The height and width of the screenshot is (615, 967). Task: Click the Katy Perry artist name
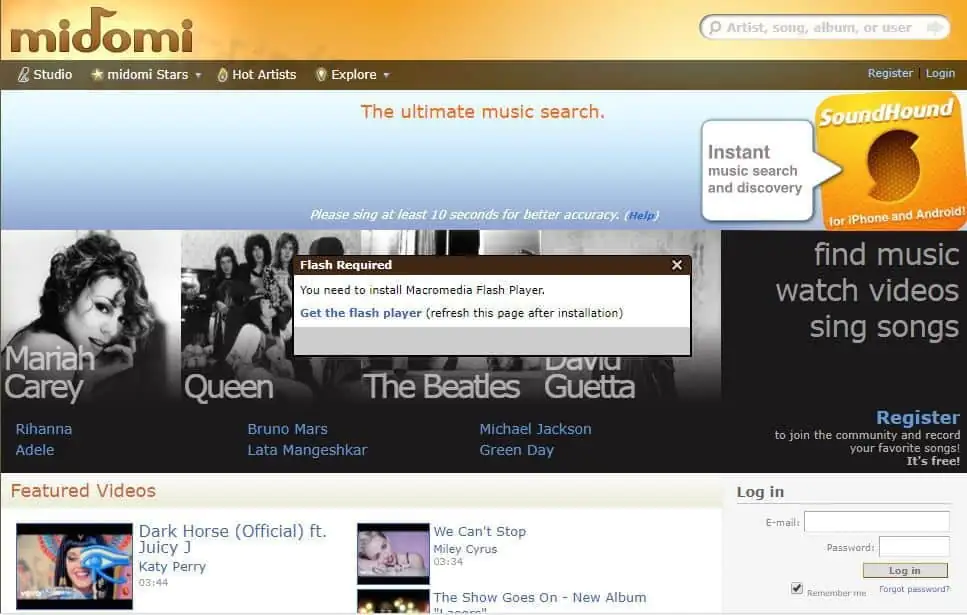click(x=172, y=567)
